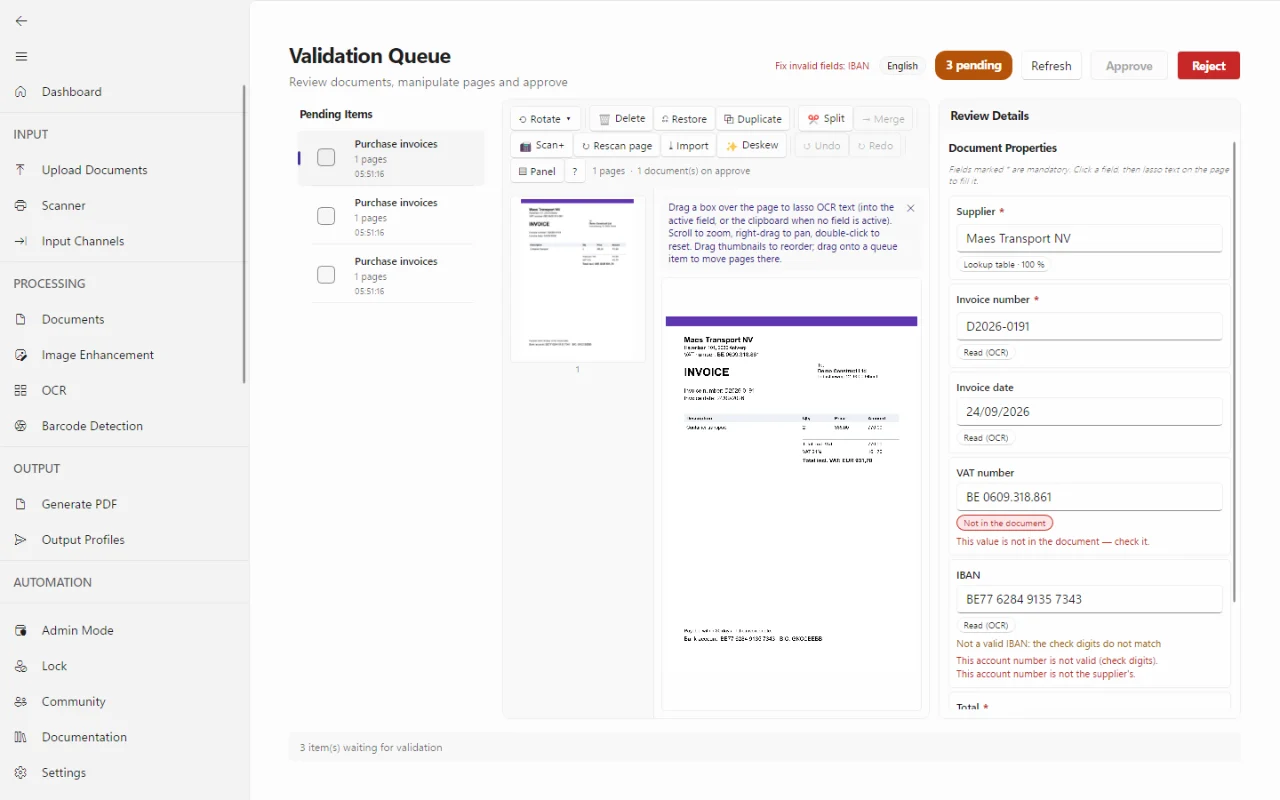This screenshot has height=800, width=1280.
Task: Open the Documentation link in sidebar
Action: (x=84, y=737)
